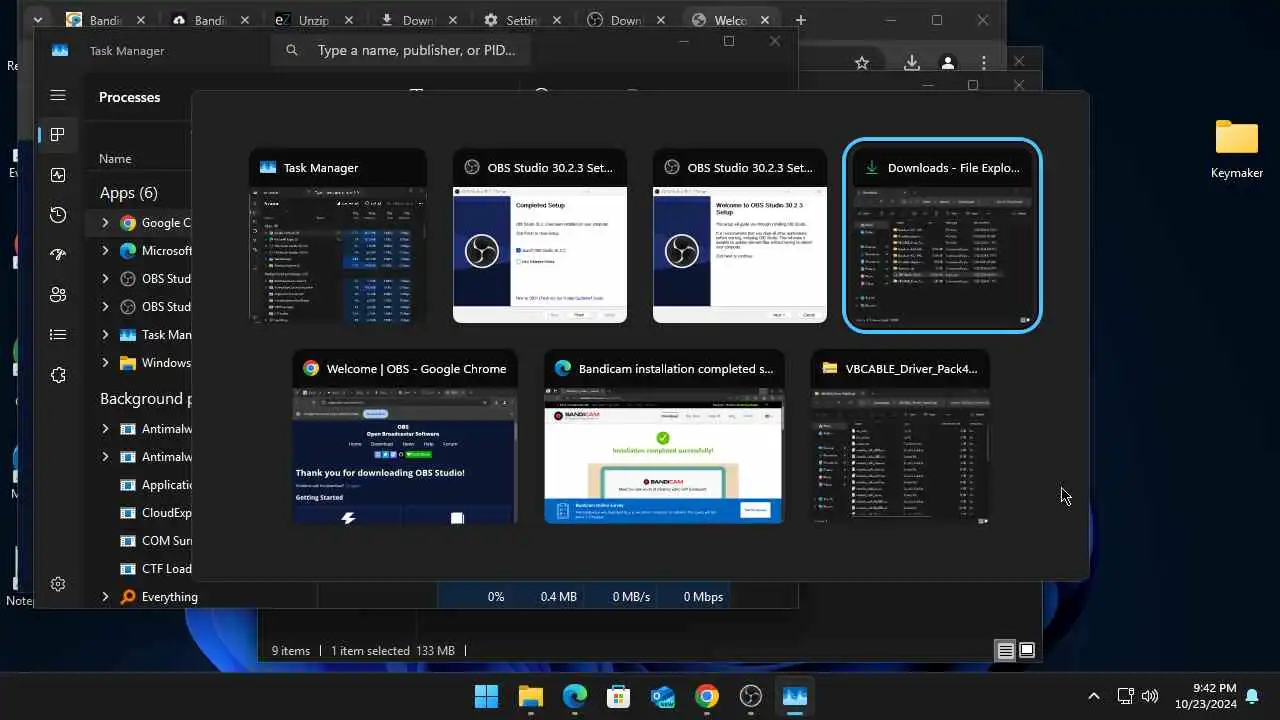
Task: Open OBS Studio taskbar icon
Action: [751, 697]
